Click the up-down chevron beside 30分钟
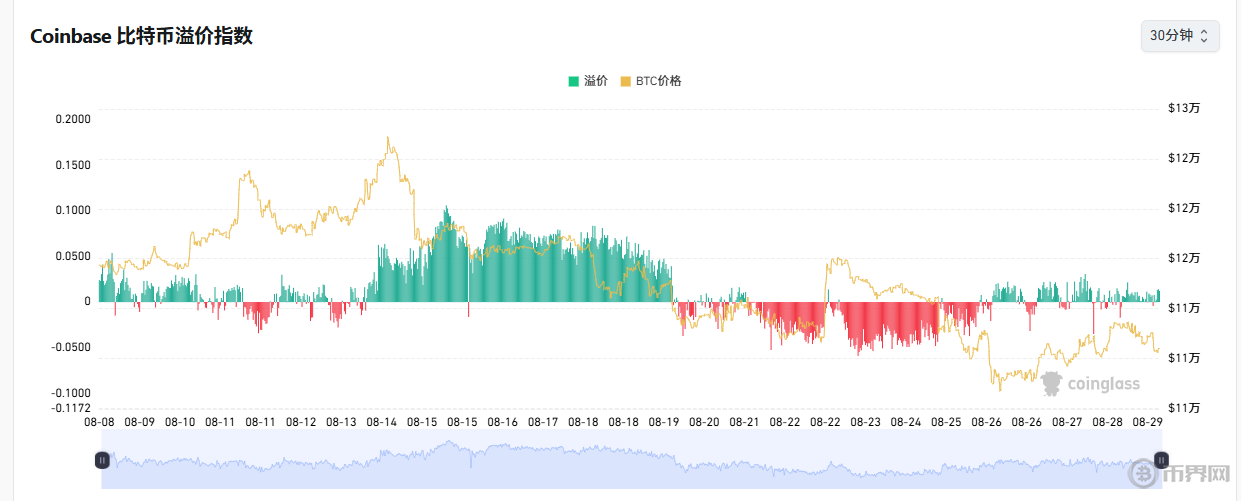Viewport: 1241px width, 501px height. [x=1204, y=35]
